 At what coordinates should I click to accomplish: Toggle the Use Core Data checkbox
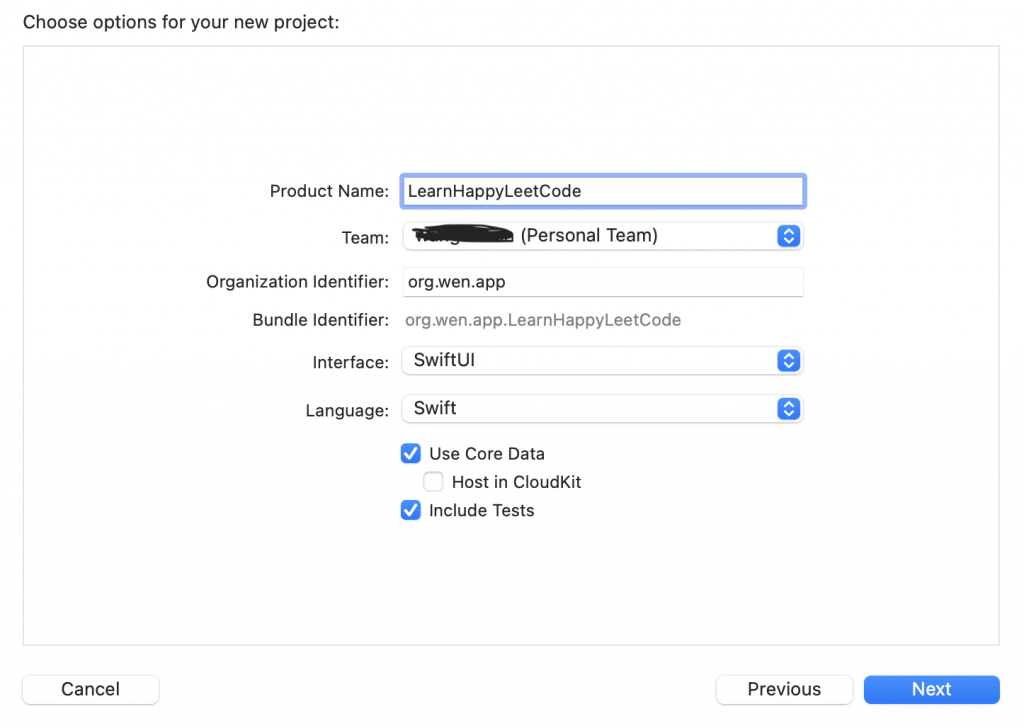410,454
